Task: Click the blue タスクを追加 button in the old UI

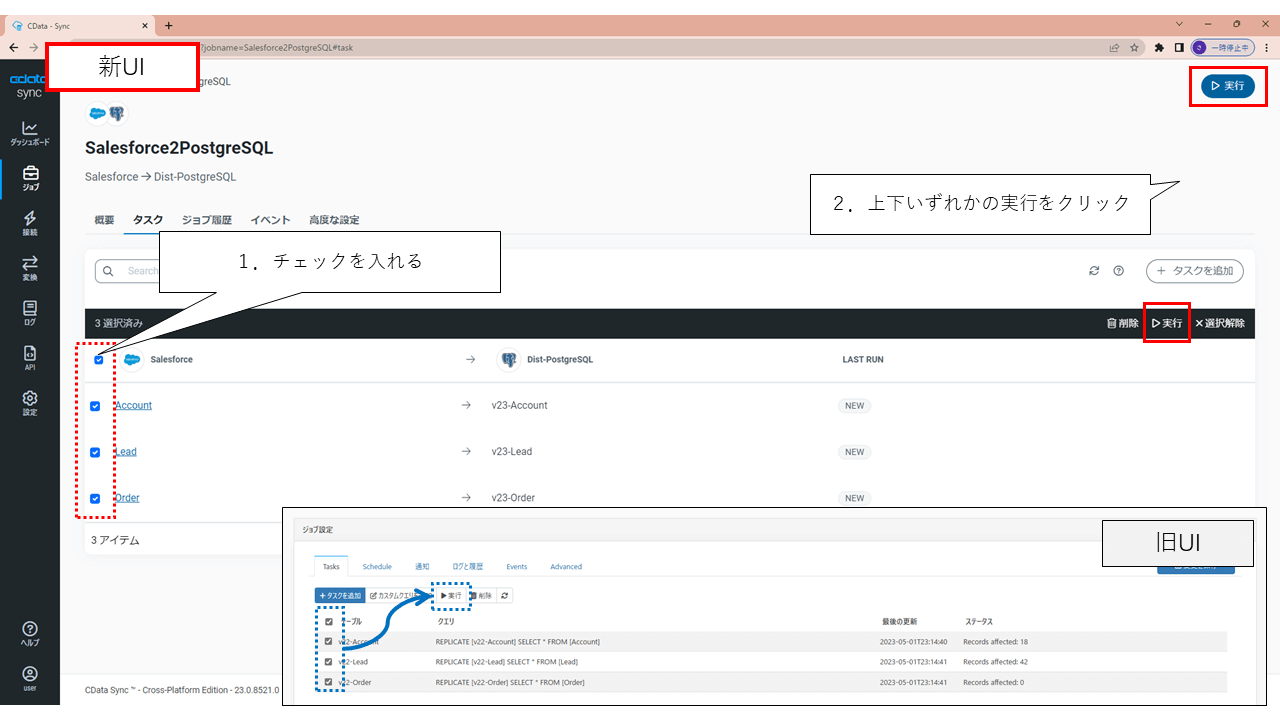Action: pos(340,596)
